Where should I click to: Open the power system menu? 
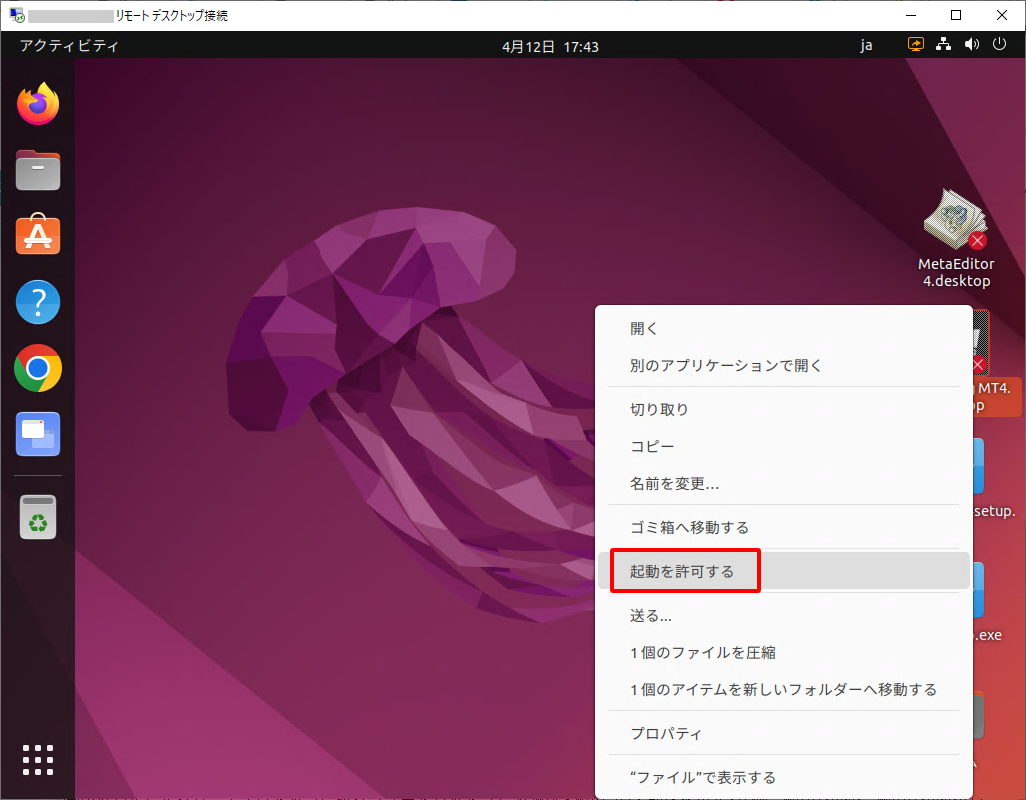click(998, 45)
